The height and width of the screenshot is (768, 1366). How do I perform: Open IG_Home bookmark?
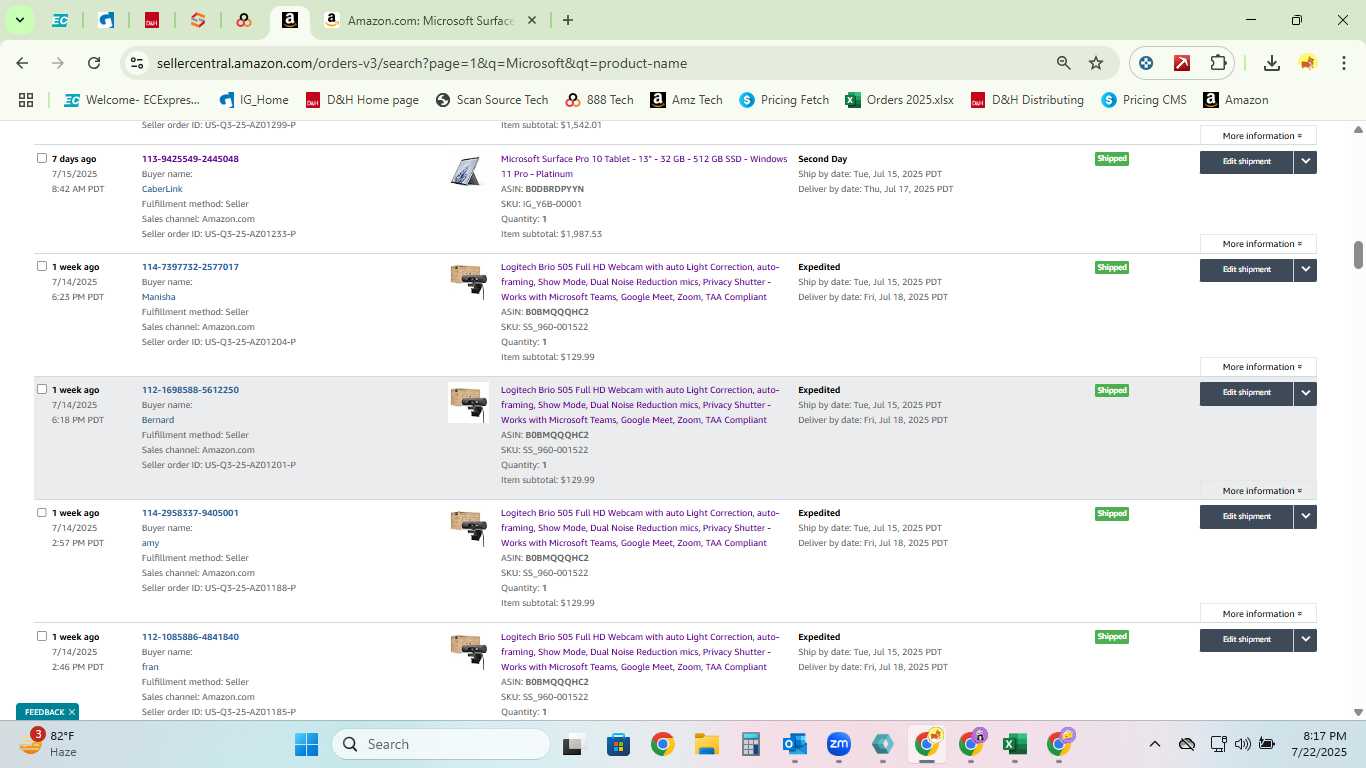254,100
